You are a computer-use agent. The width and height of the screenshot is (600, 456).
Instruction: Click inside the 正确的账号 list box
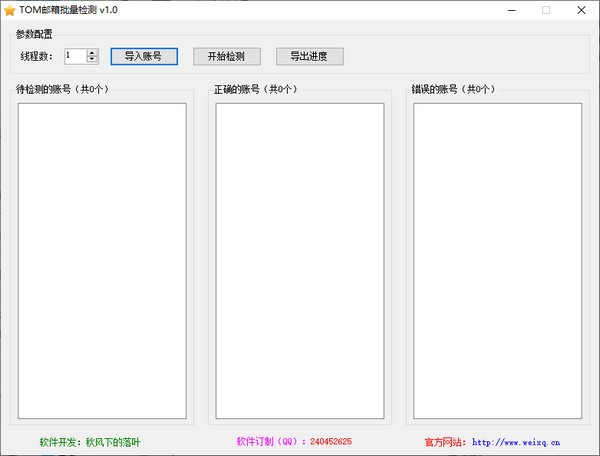click(x=300, y=258)
